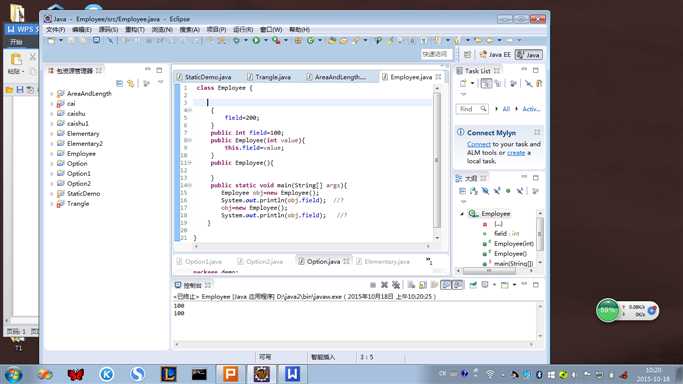Screen dimensions: 683x384
Task: Expand the StaticDemo project
Action: tap(52, 194)
